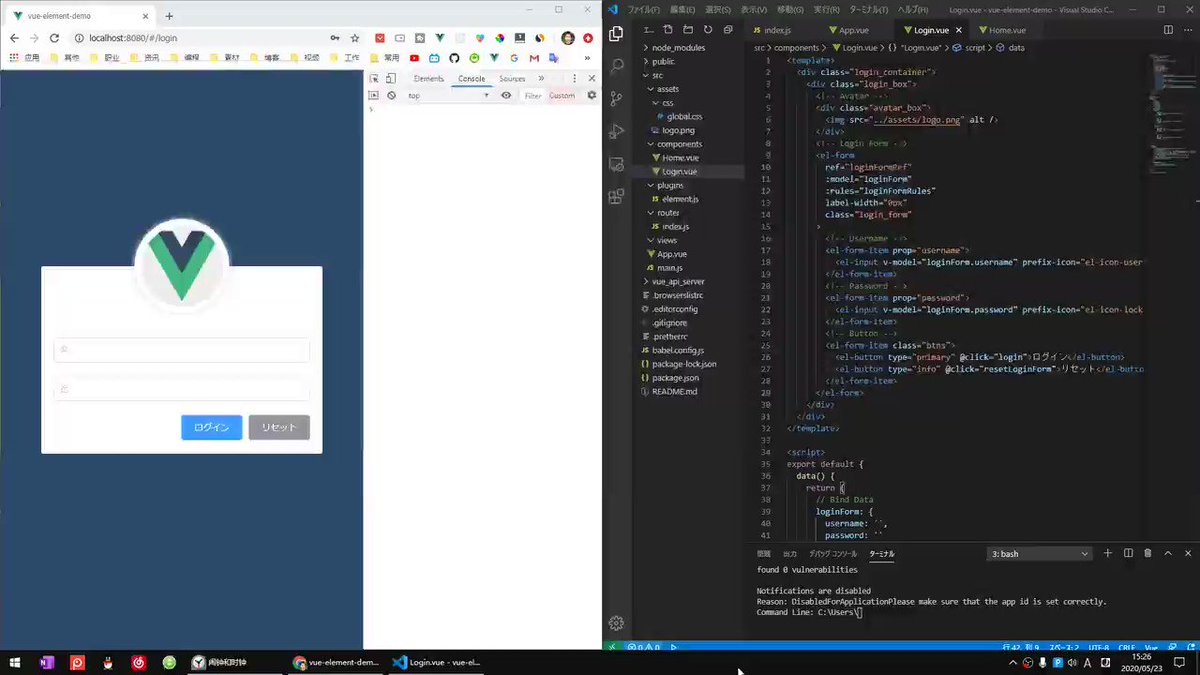Toggle live expression eye in console
Viewport: 1200px width, 675px height.
[506, 95]
